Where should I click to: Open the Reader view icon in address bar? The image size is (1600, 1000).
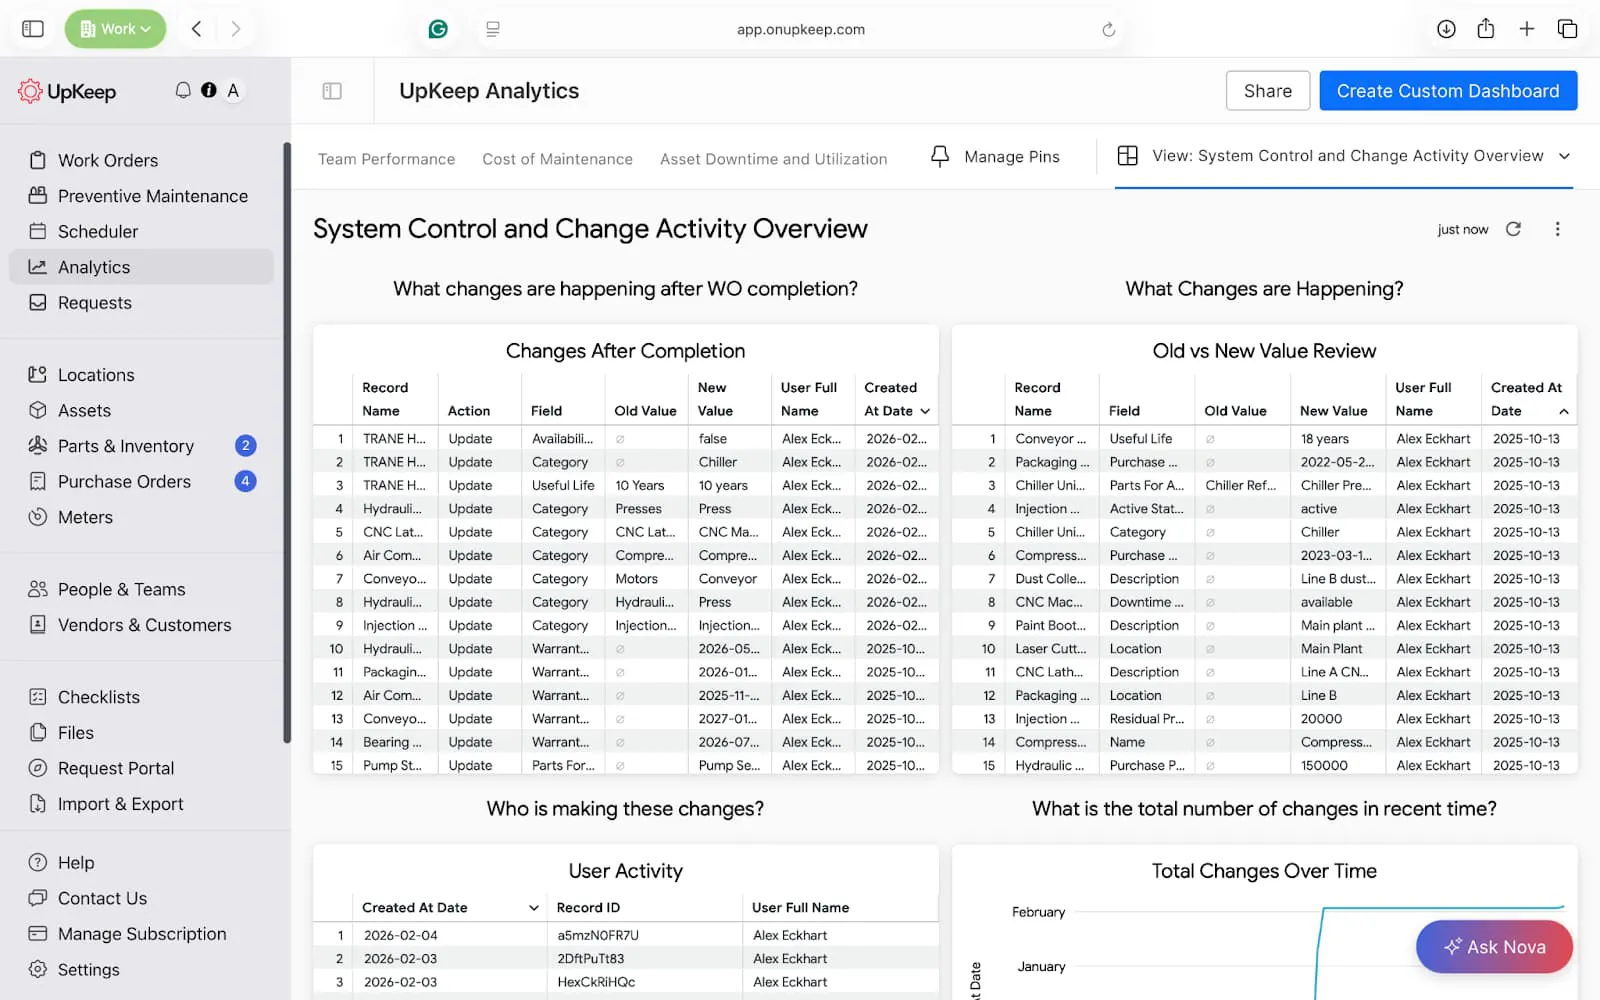493,29
